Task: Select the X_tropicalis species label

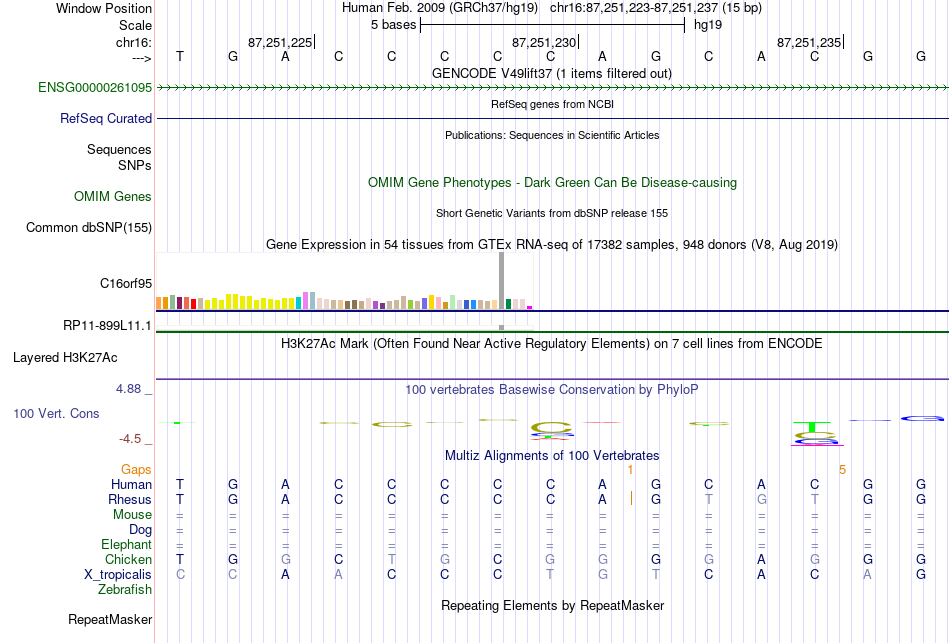Action: point(118,574)
